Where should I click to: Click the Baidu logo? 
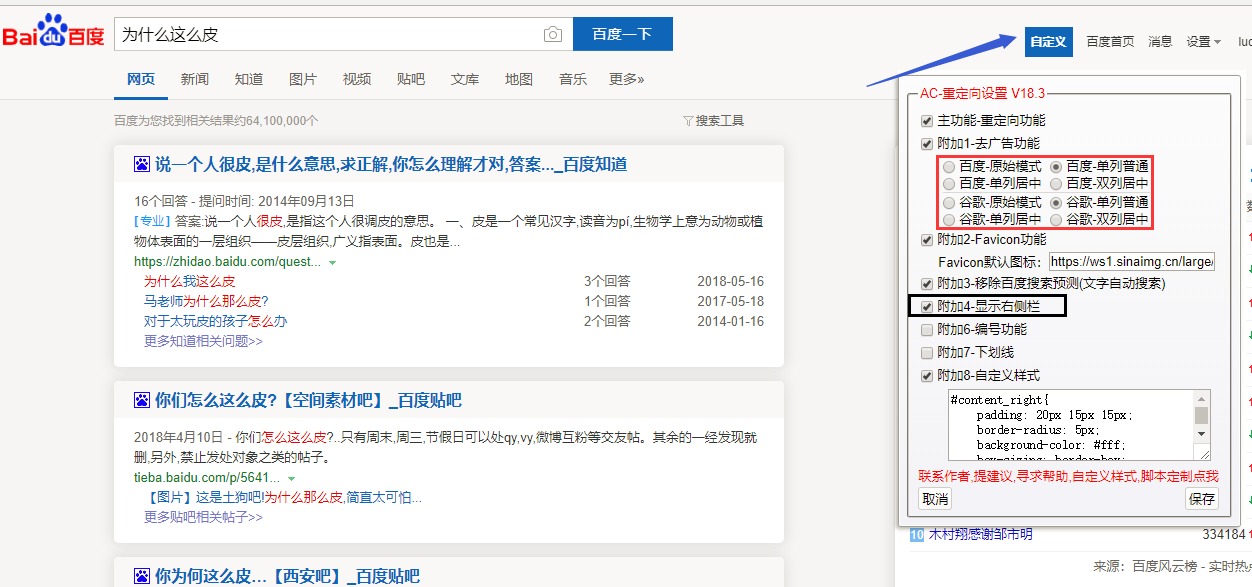53,33
